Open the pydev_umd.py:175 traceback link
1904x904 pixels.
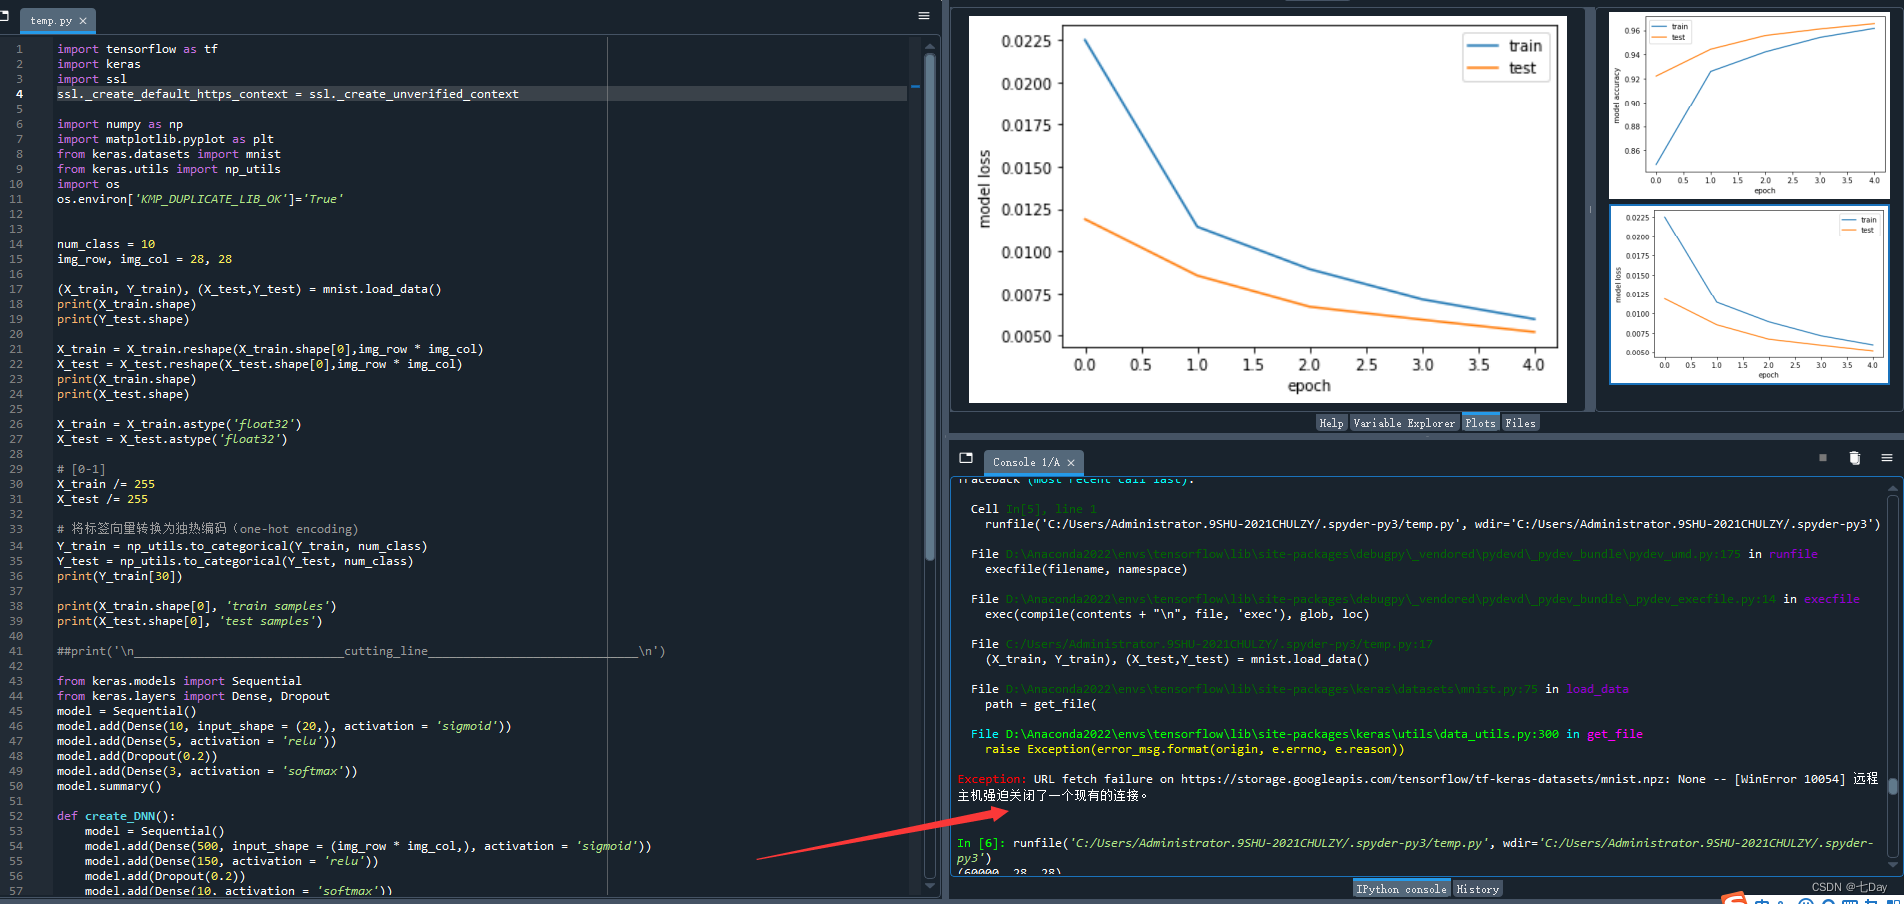pos(1373,554)
